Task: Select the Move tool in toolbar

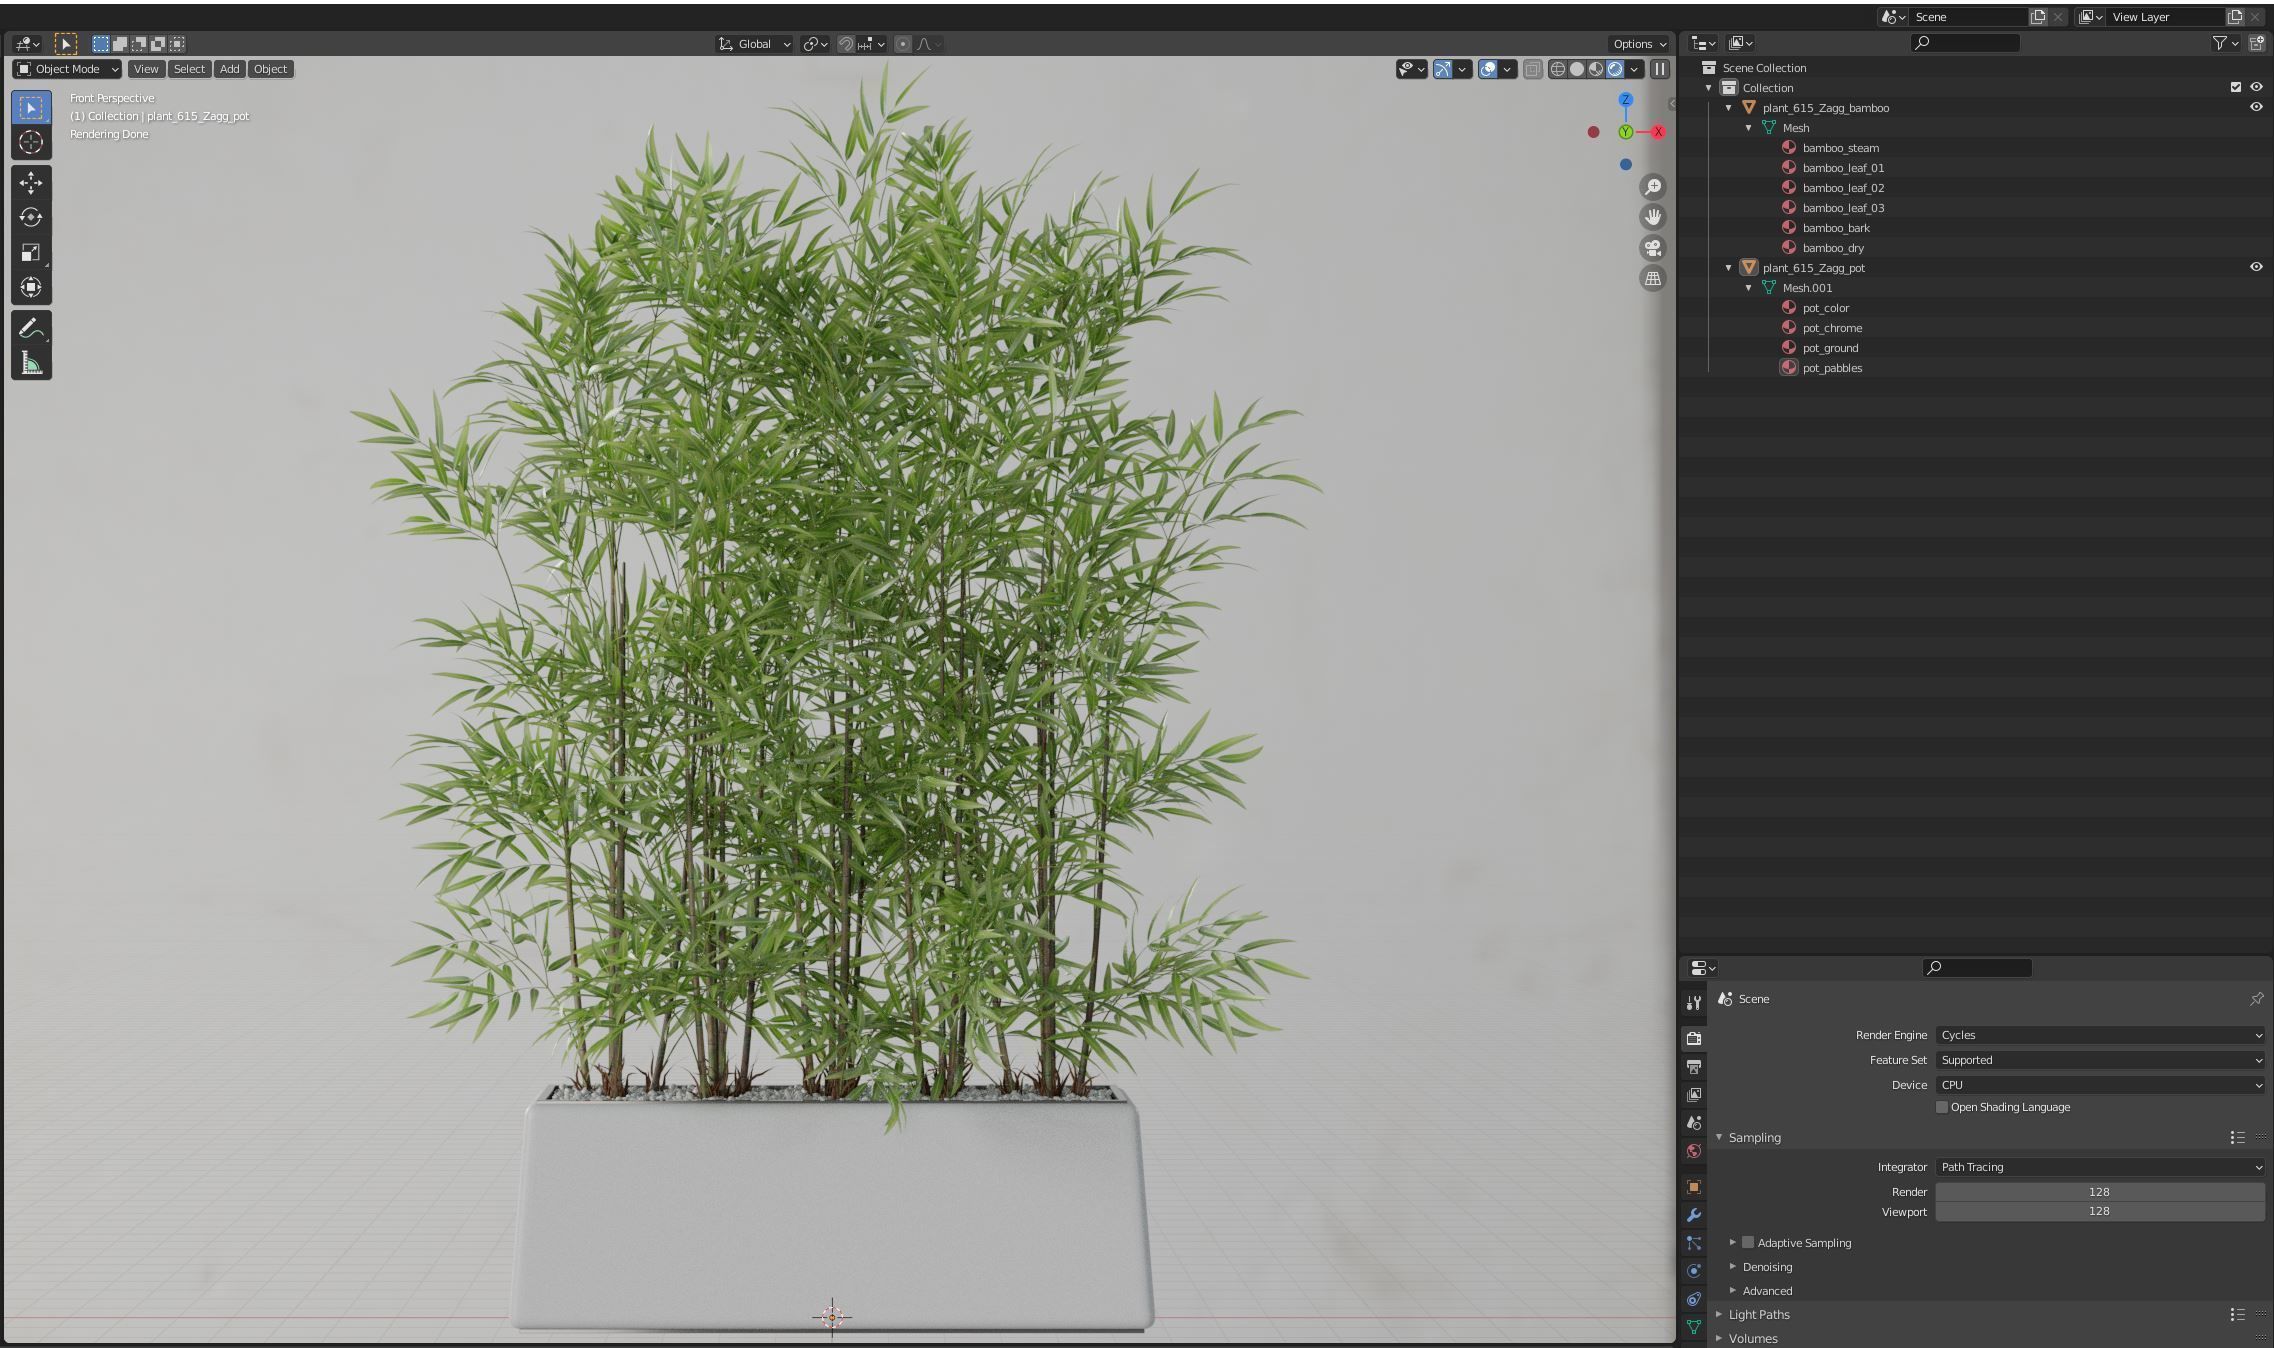Action: coord(31,182)
